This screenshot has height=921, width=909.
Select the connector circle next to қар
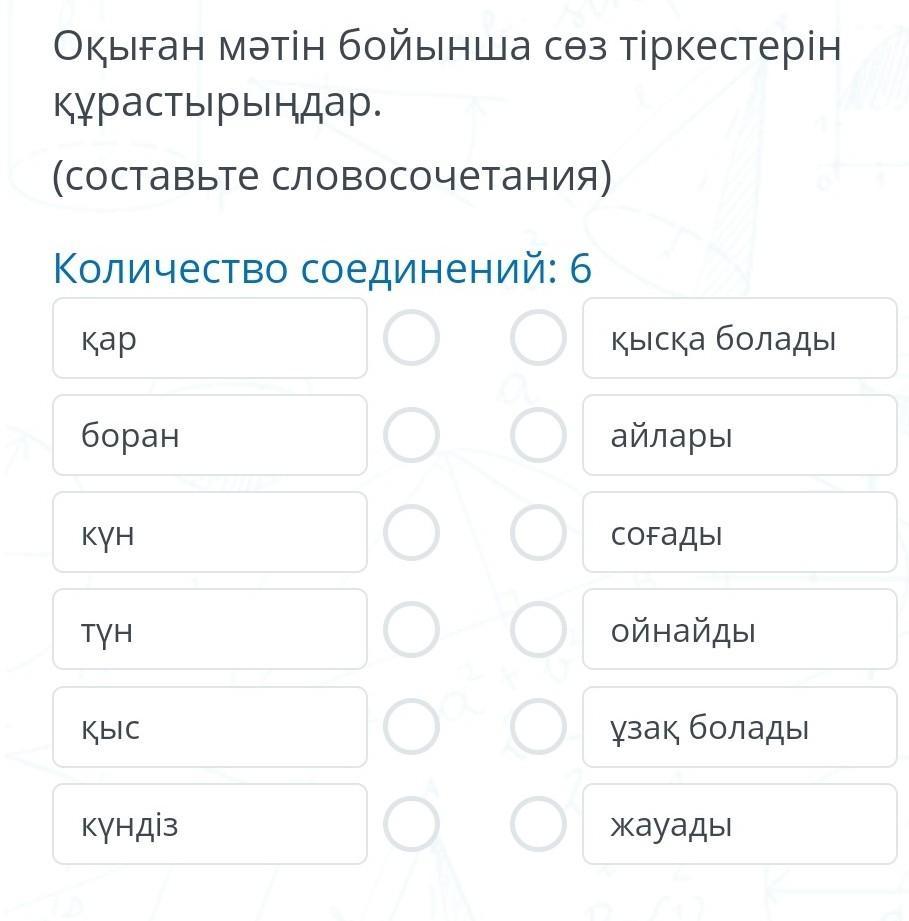(411, 339)
